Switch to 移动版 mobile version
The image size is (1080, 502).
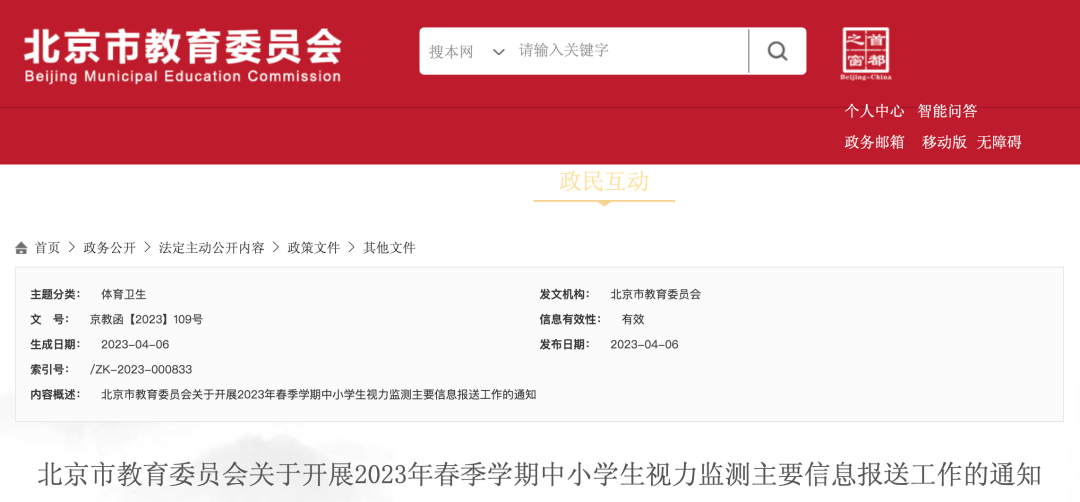[x=944, y=143]
